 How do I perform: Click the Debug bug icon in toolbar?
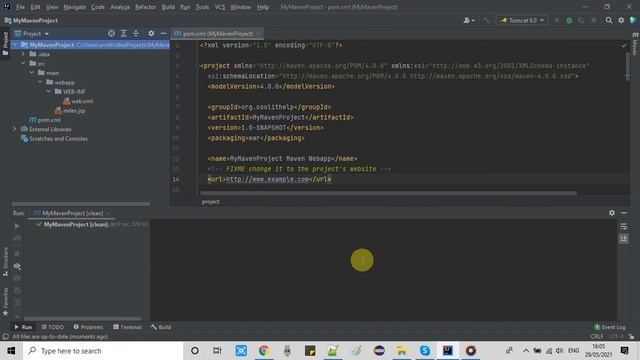click(569, 20)
